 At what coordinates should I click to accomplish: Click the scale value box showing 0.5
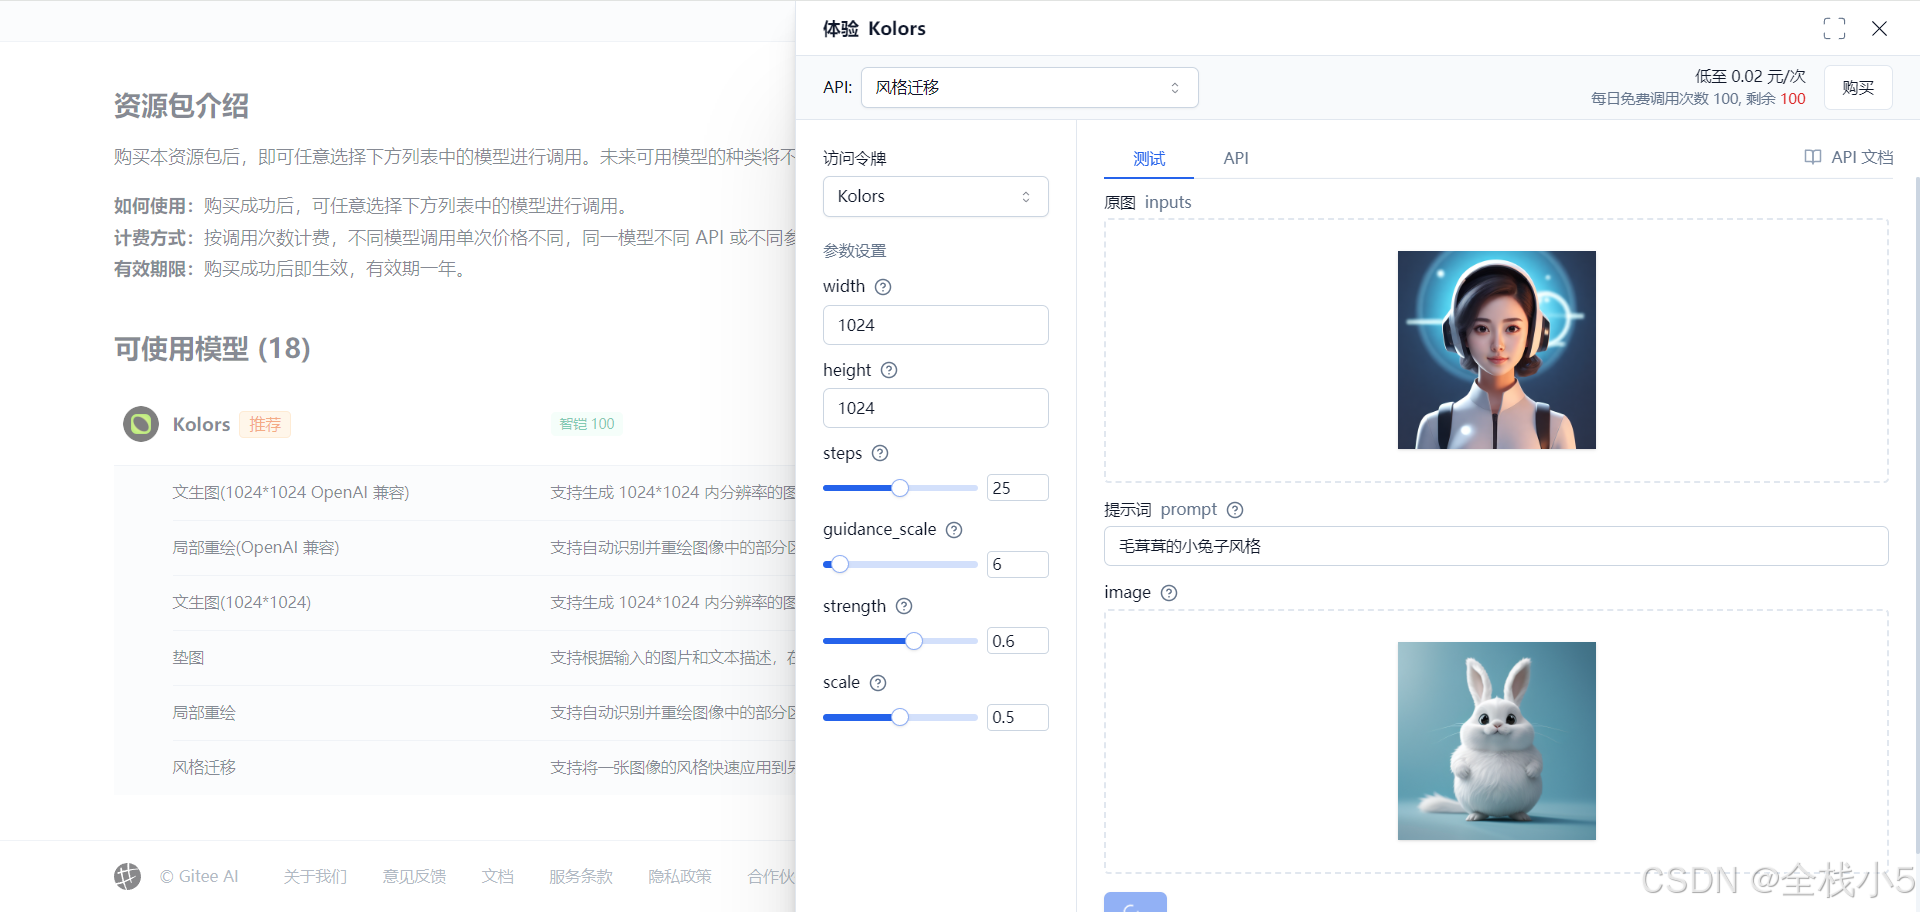(1018, 717)
